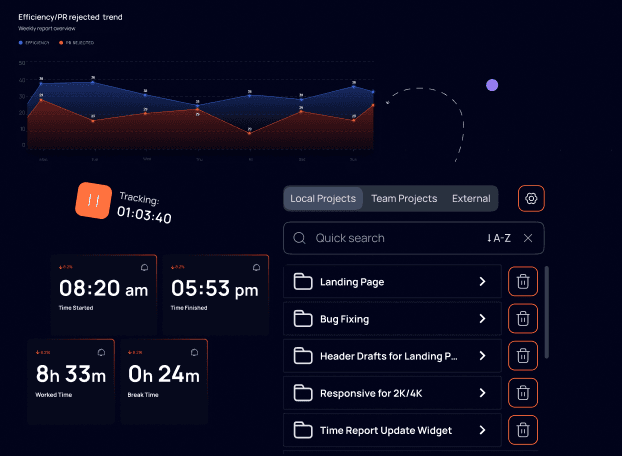Click trend indicator on Worked Time card
The image size is (622, 456).
[x=43, y=352]
